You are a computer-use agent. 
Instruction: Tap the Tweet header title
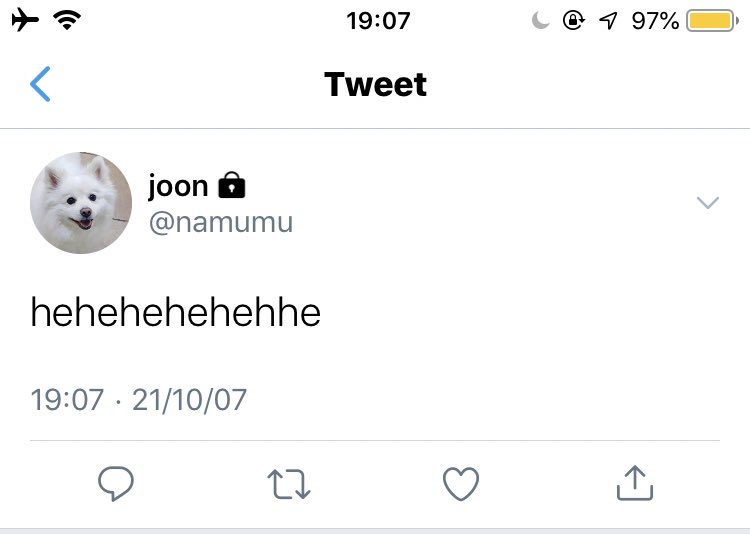[x=375, y=84]
